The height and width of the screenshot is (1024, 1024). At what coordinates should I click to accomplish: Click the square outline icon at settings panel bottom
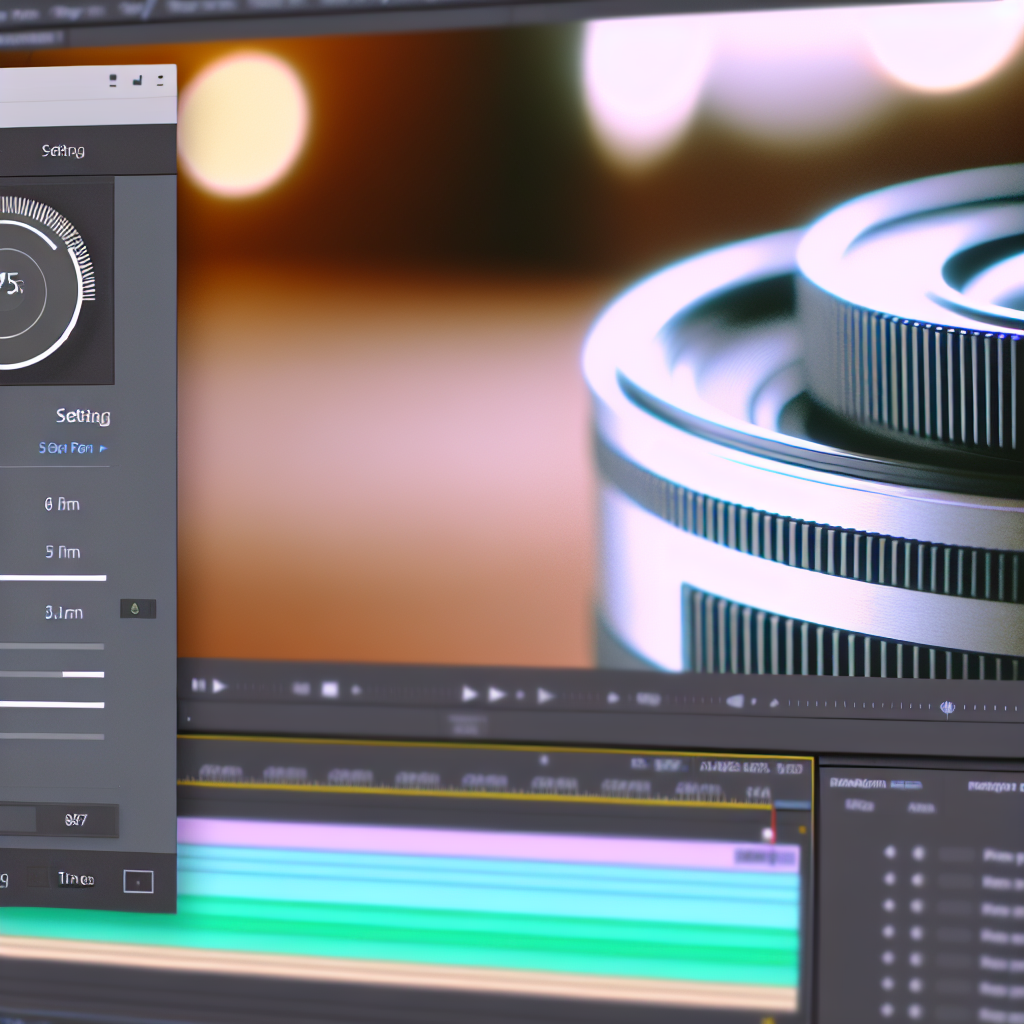point(138,881)
